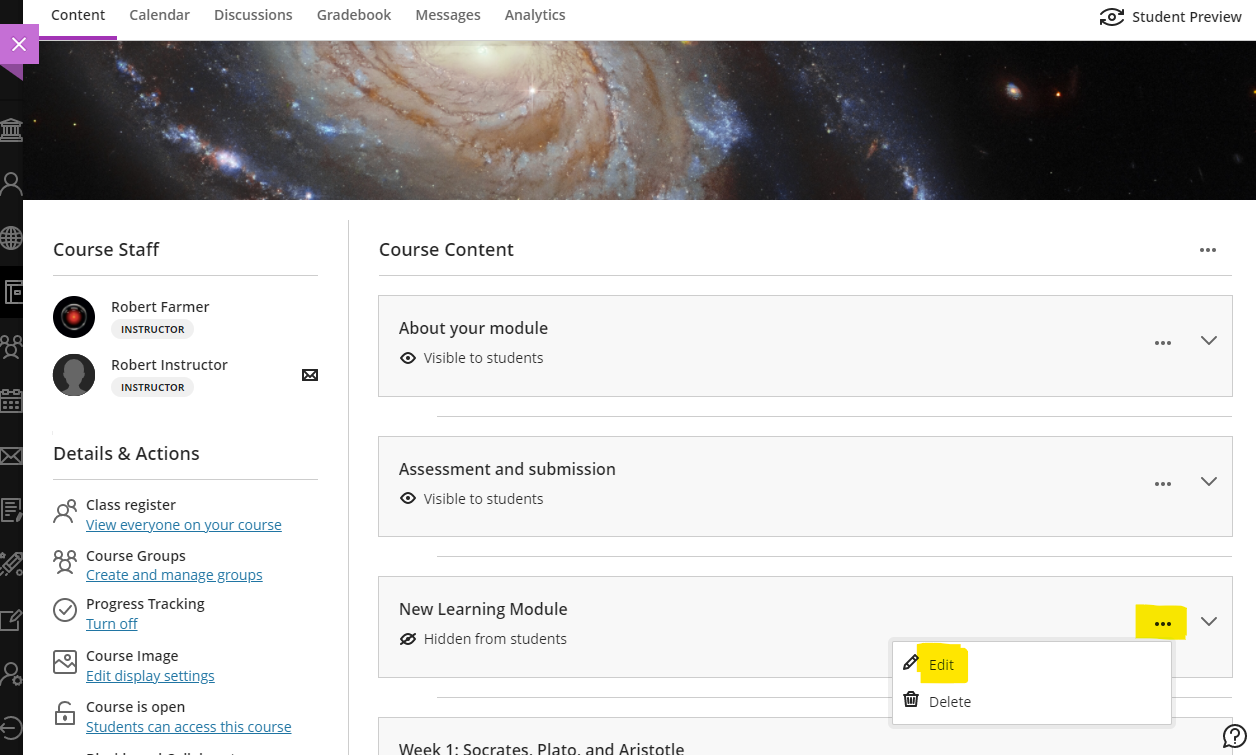Open the Course Content overflow menu
The image size is (1256, 755).
[1208, 251]
